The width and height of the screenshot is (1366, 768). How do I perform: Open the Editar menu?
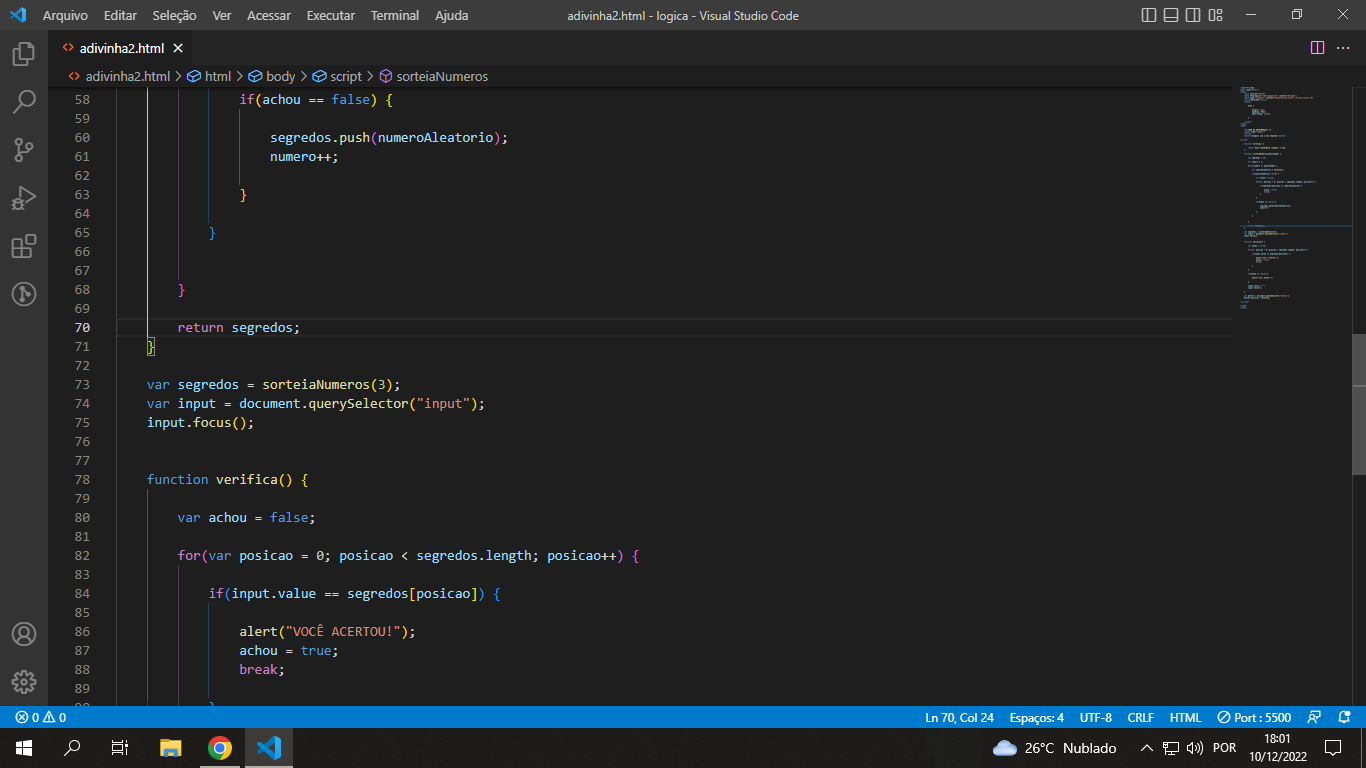[x=121, y=15]
